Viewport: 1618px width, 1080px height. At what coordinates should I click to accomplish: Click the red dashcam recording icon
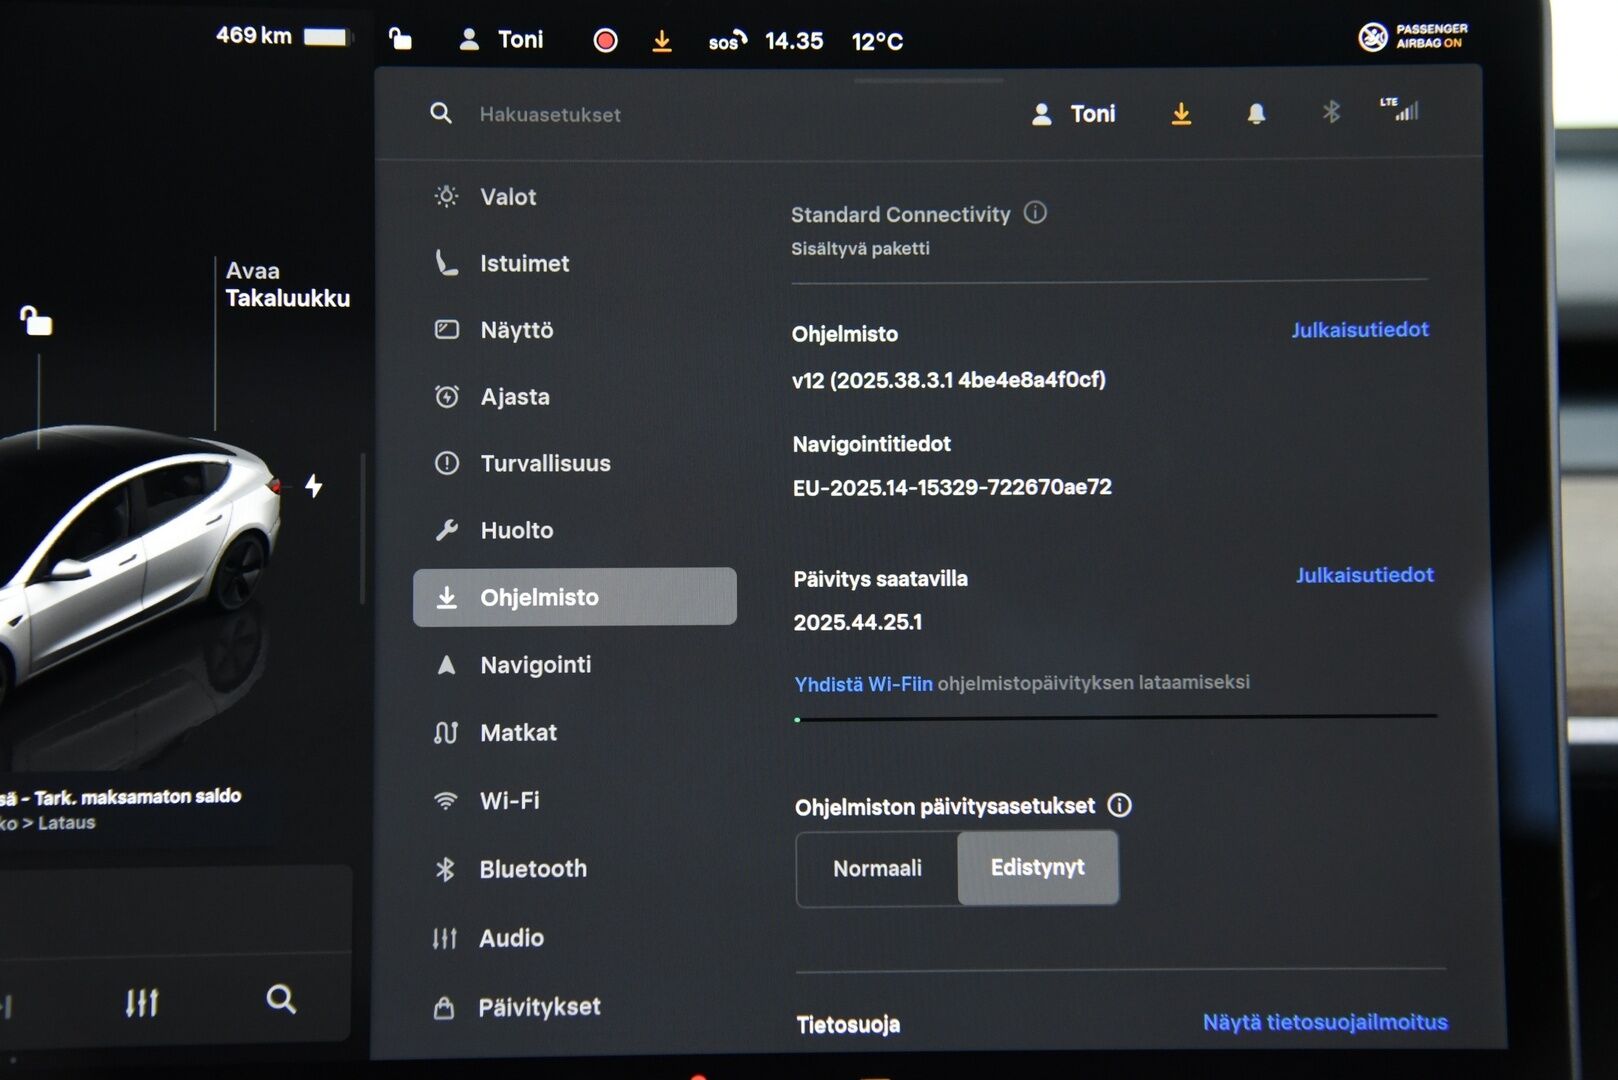pyautogui.click(x=605, y=40)
